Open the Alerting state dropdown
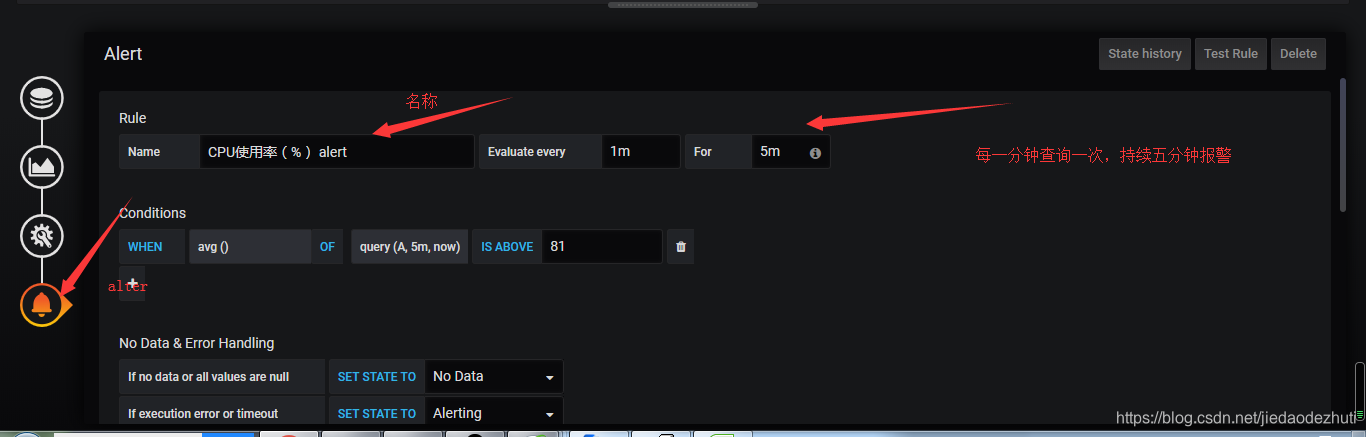 [494, 413]
